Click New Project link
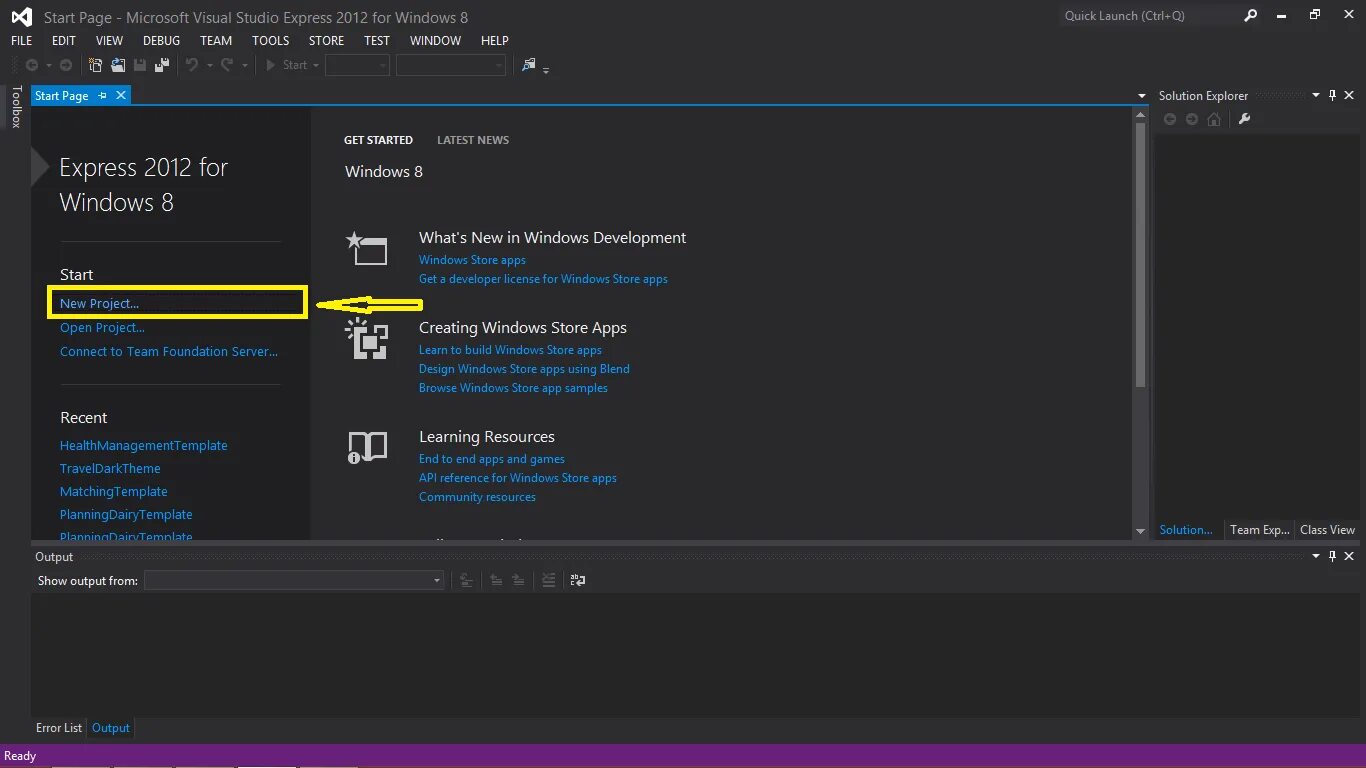 pos(99,303)
